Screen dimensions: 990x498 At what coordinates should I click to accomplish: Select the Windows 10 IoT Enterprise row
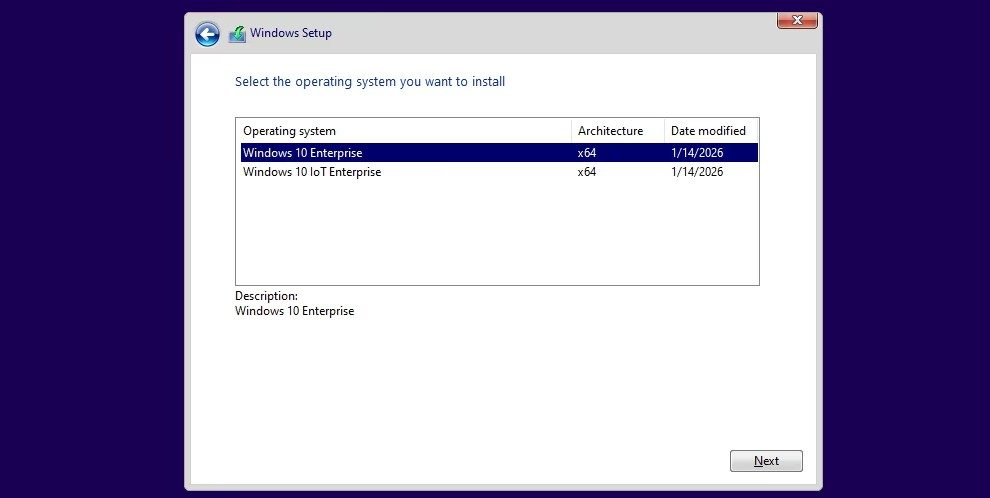click(x=499, y=172)
